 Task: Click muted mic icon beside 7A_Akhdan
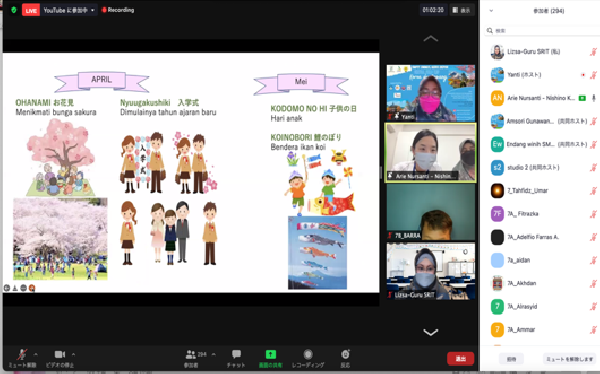(593, 283)
